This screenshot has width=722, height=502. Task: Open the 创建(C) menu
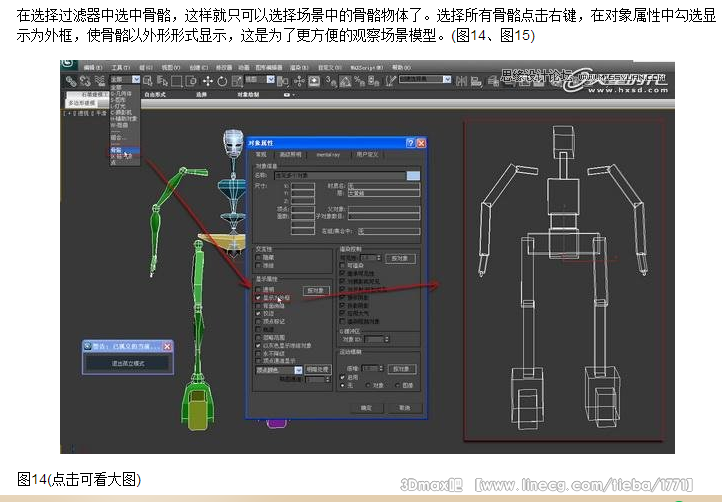pyautogui.click(x=198, y=68)
